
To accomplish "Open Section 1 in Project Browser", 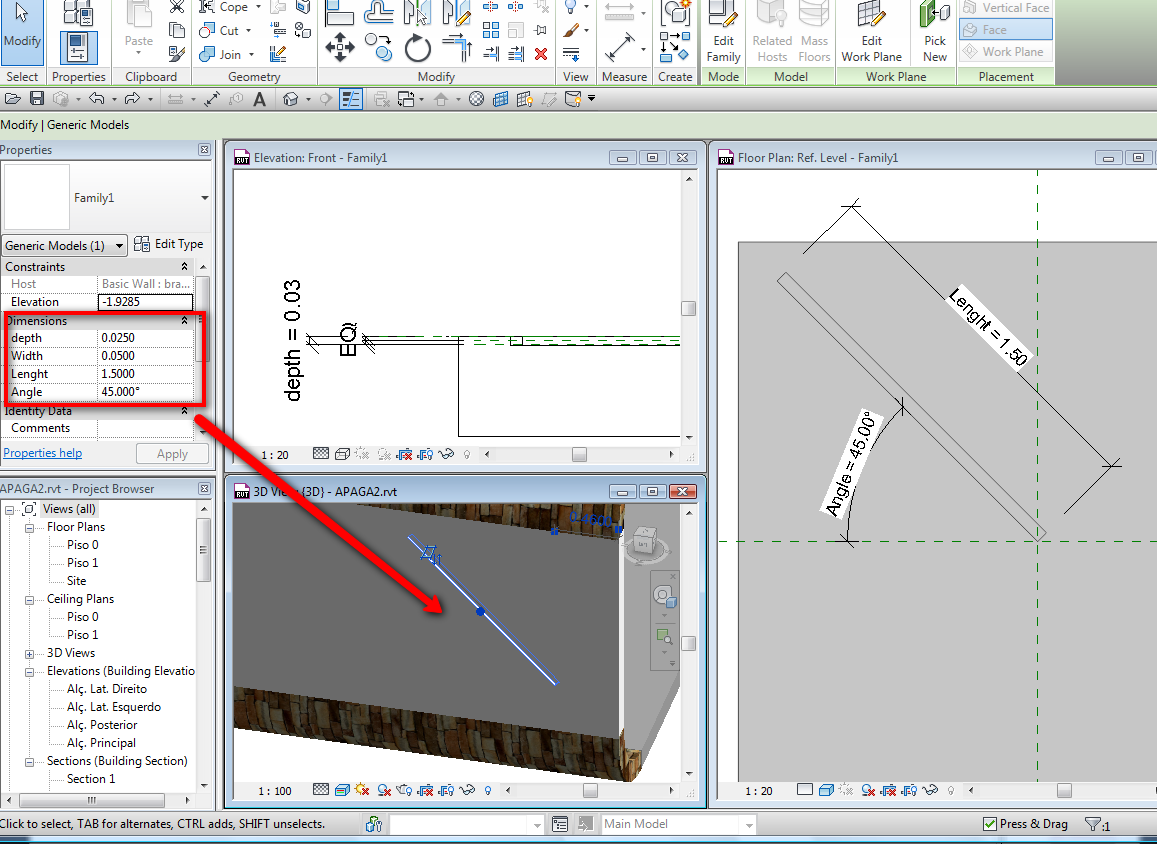I will (90, 779).
